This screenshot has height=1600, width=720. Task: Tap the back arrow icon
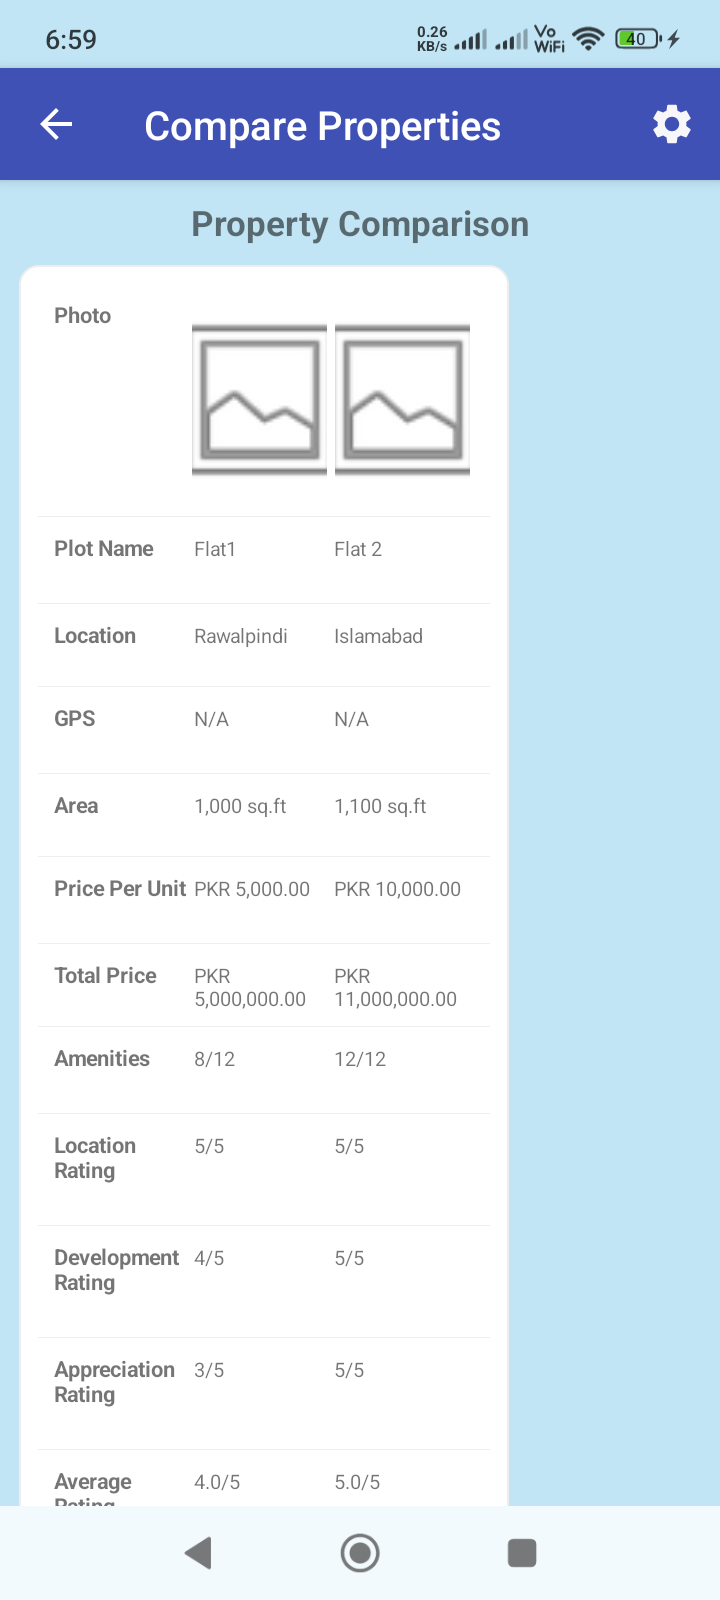click(57, 125)
